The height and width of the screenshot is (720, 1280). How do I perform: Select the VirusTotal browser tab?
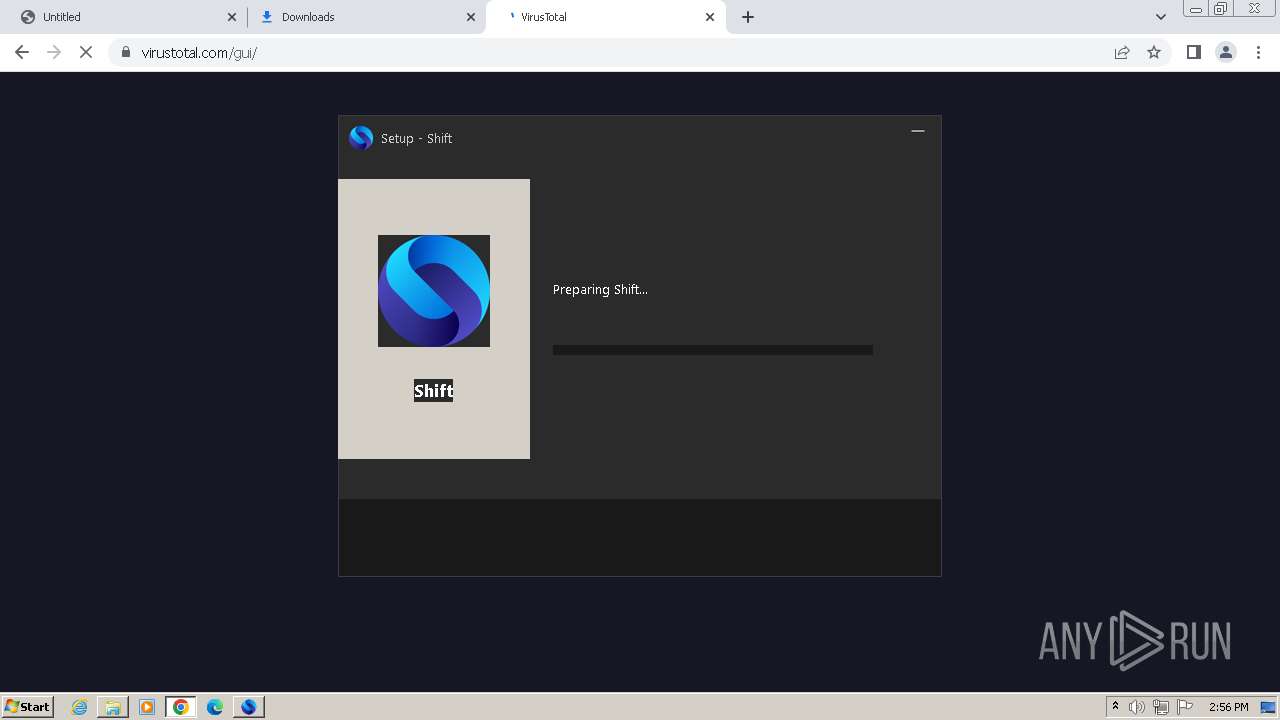point(606,17)
